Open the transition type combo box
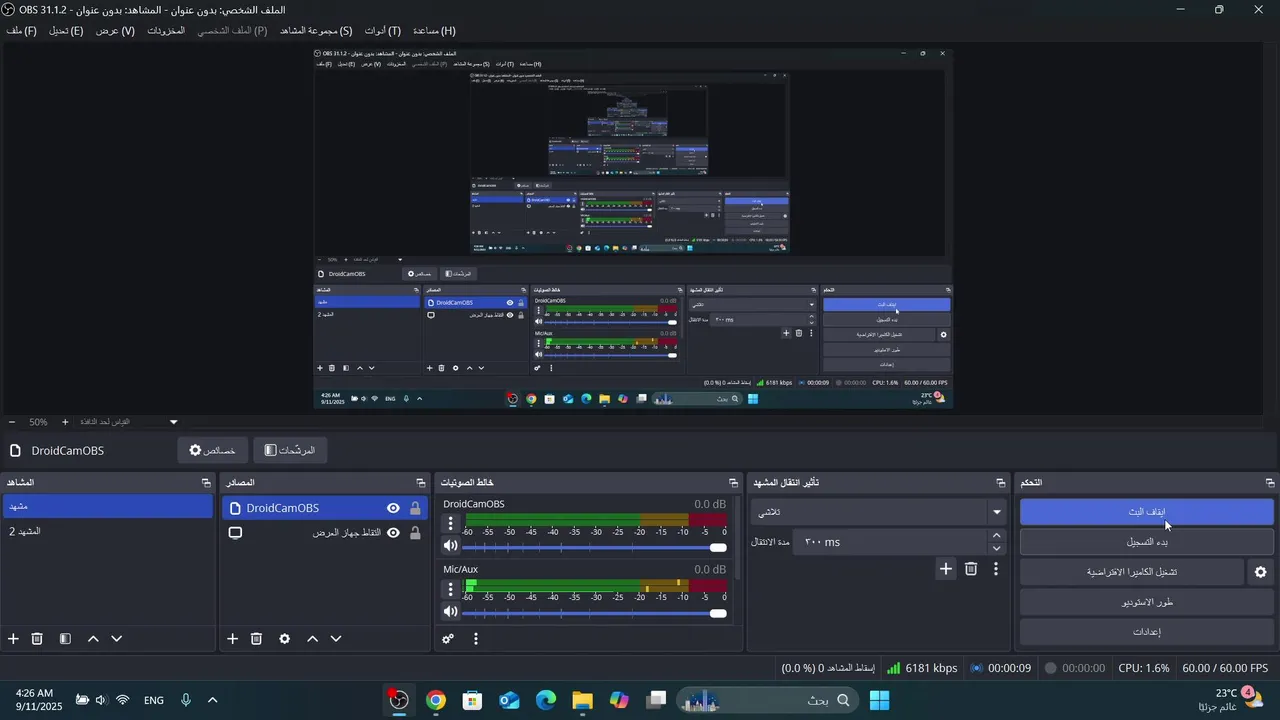Image resolution: width=1280 pixels, height=720 pixels. (x=880, y=512)
